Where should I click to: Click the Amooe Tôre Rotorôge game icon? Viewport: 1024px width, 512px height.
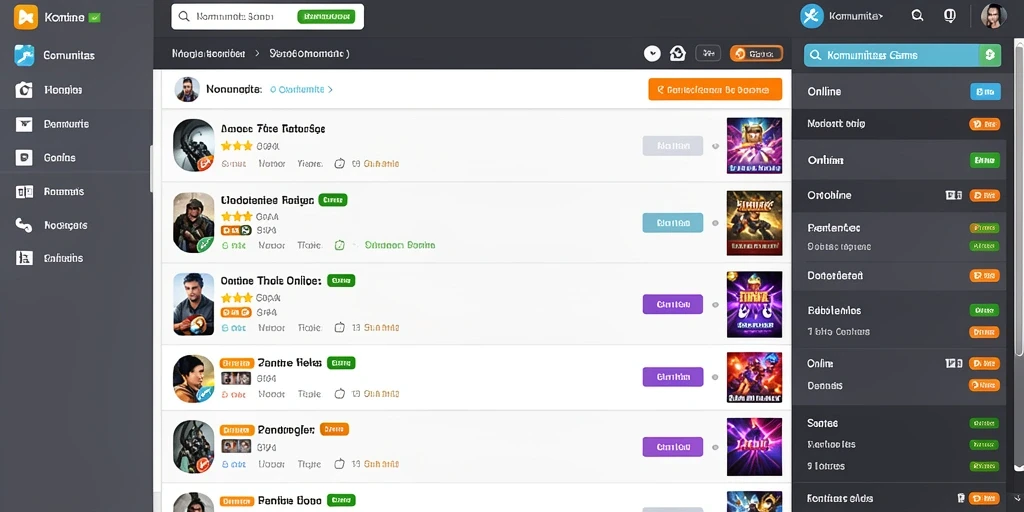click(193, 145)
